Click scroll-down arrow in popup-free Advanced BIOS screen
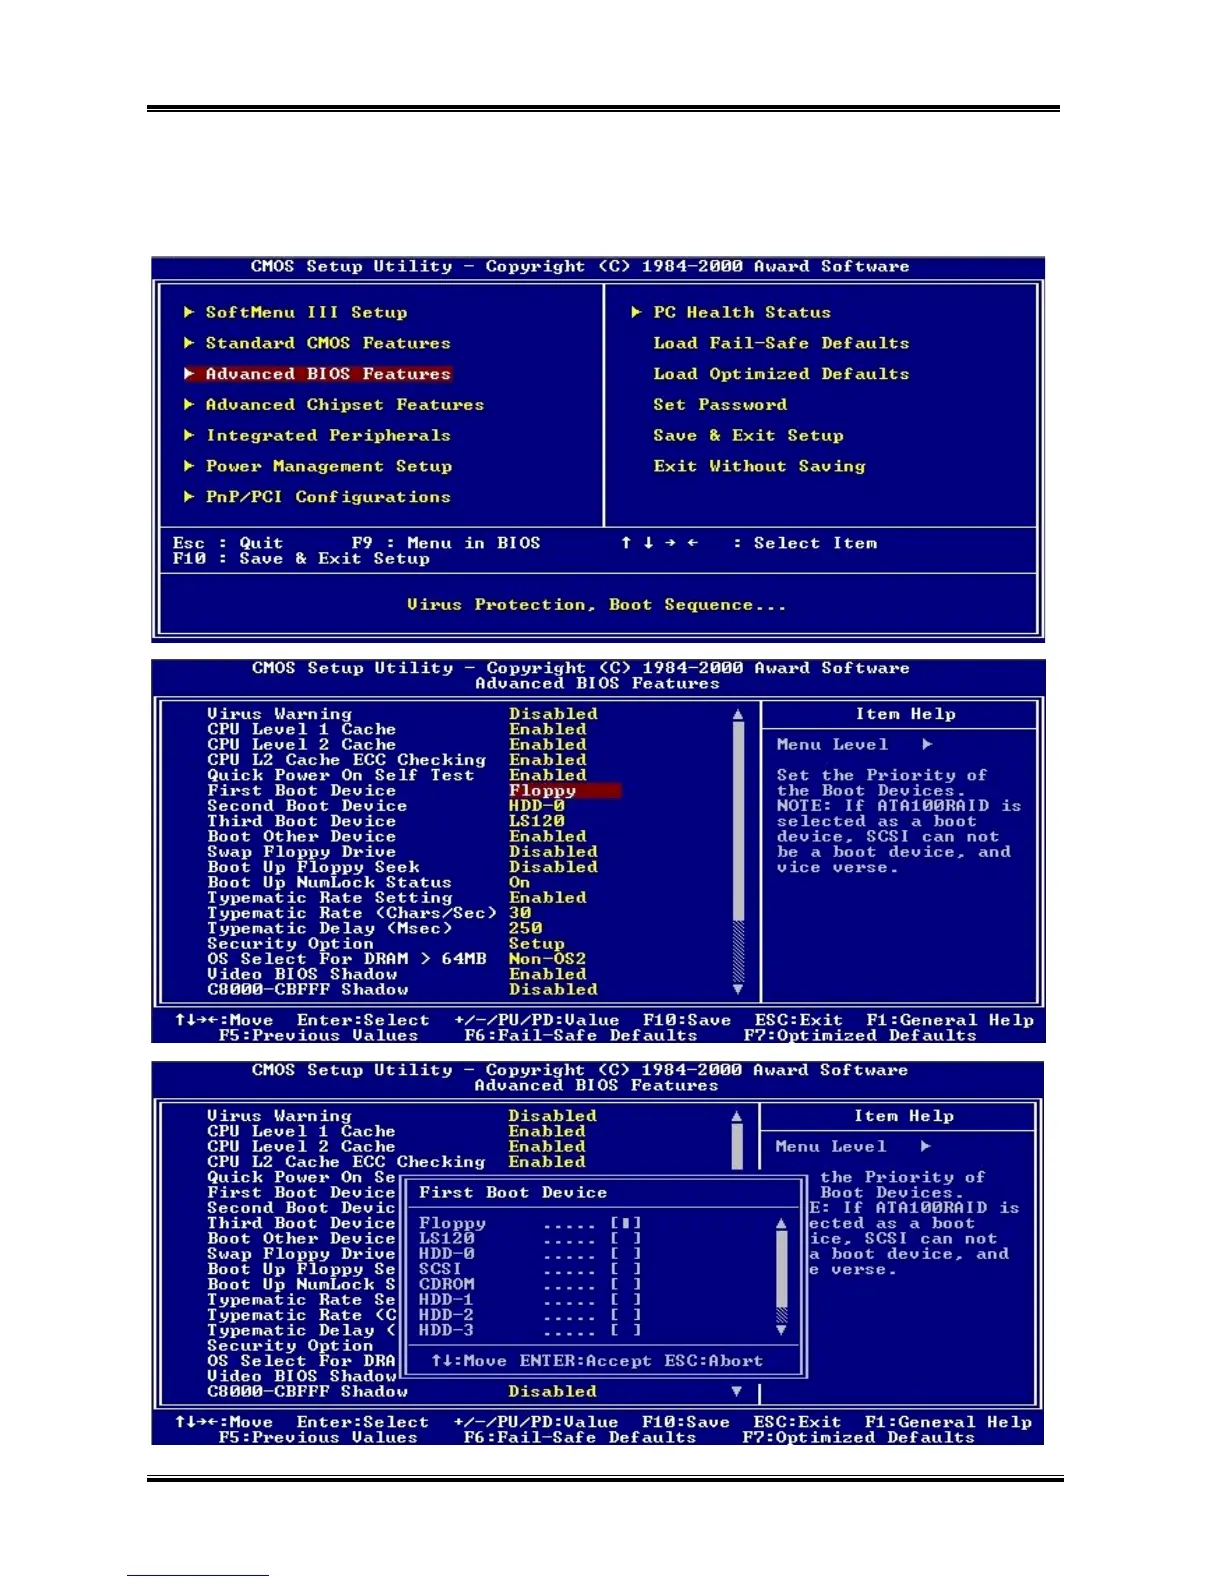Viewport: 1224px width, 1584px height. click(738, 990)
